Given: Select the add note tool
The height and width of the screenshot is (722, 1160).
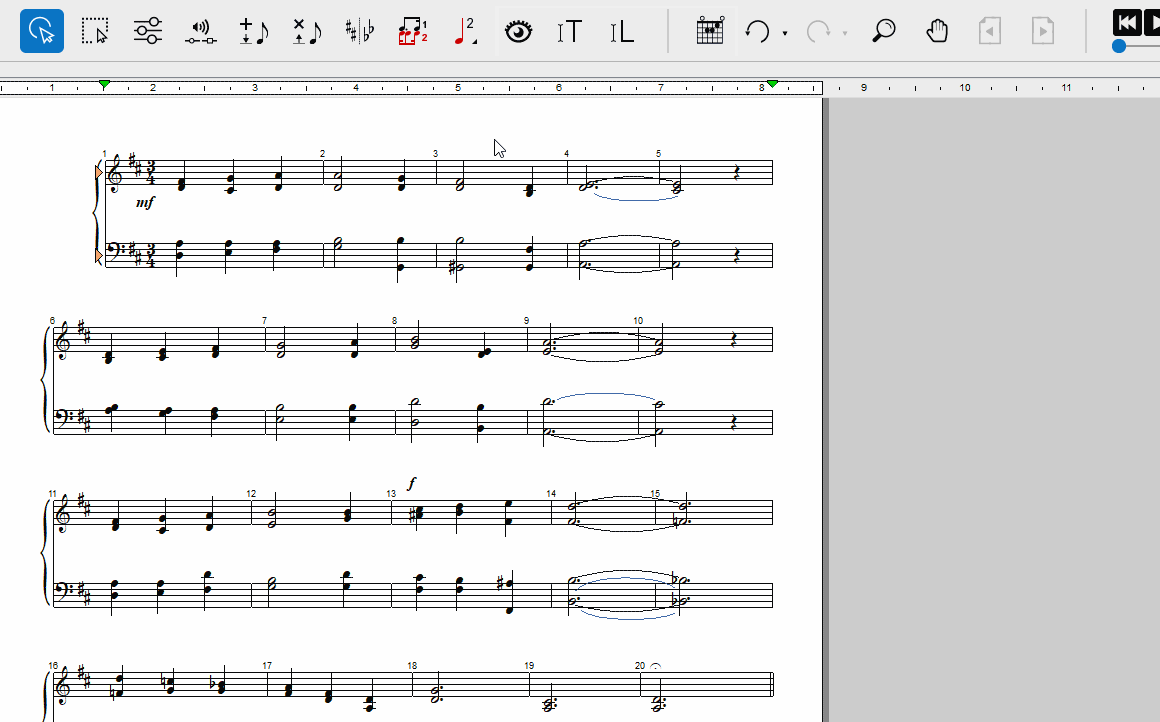Looking at the screenshot, I should pos(254,31).
